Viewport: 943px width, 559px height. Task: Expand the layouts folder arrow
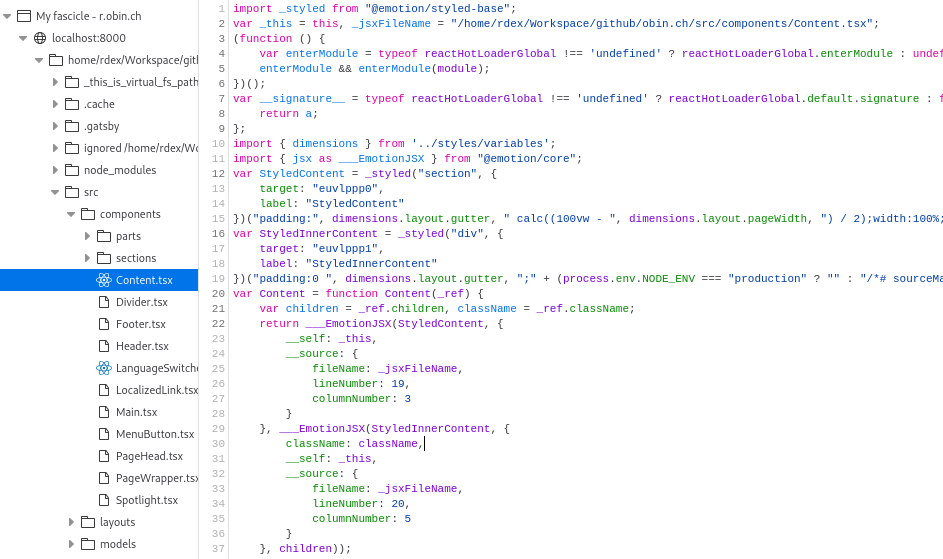71,522
